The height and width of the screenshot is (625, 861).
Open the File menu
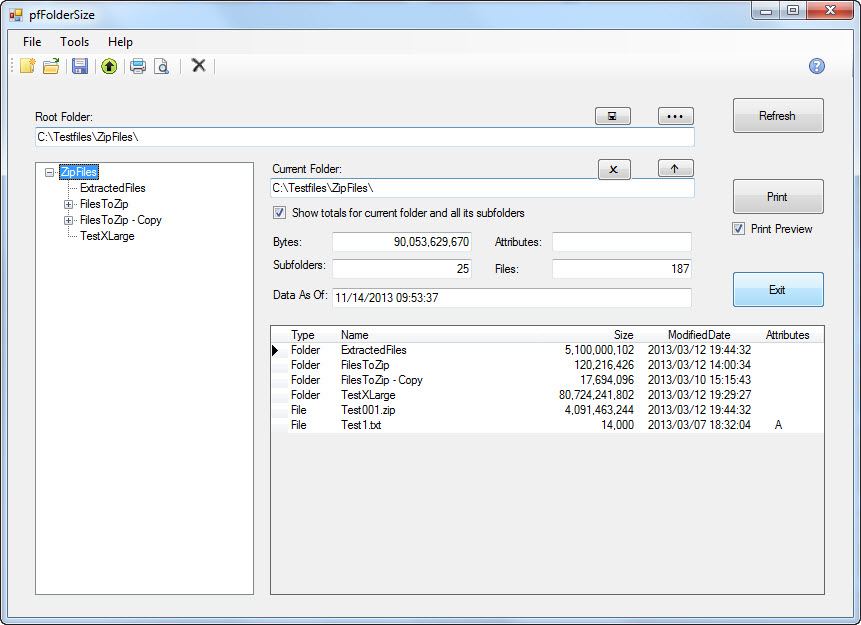tap(32, 42)
